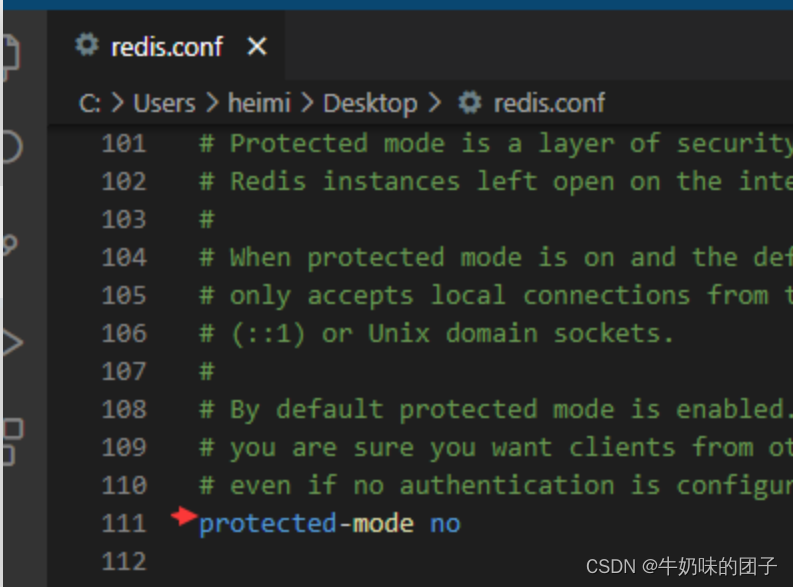Open the Source Control view
This screenshot has height=587, width=793.
pyautogui.click(x=10, y=245)
